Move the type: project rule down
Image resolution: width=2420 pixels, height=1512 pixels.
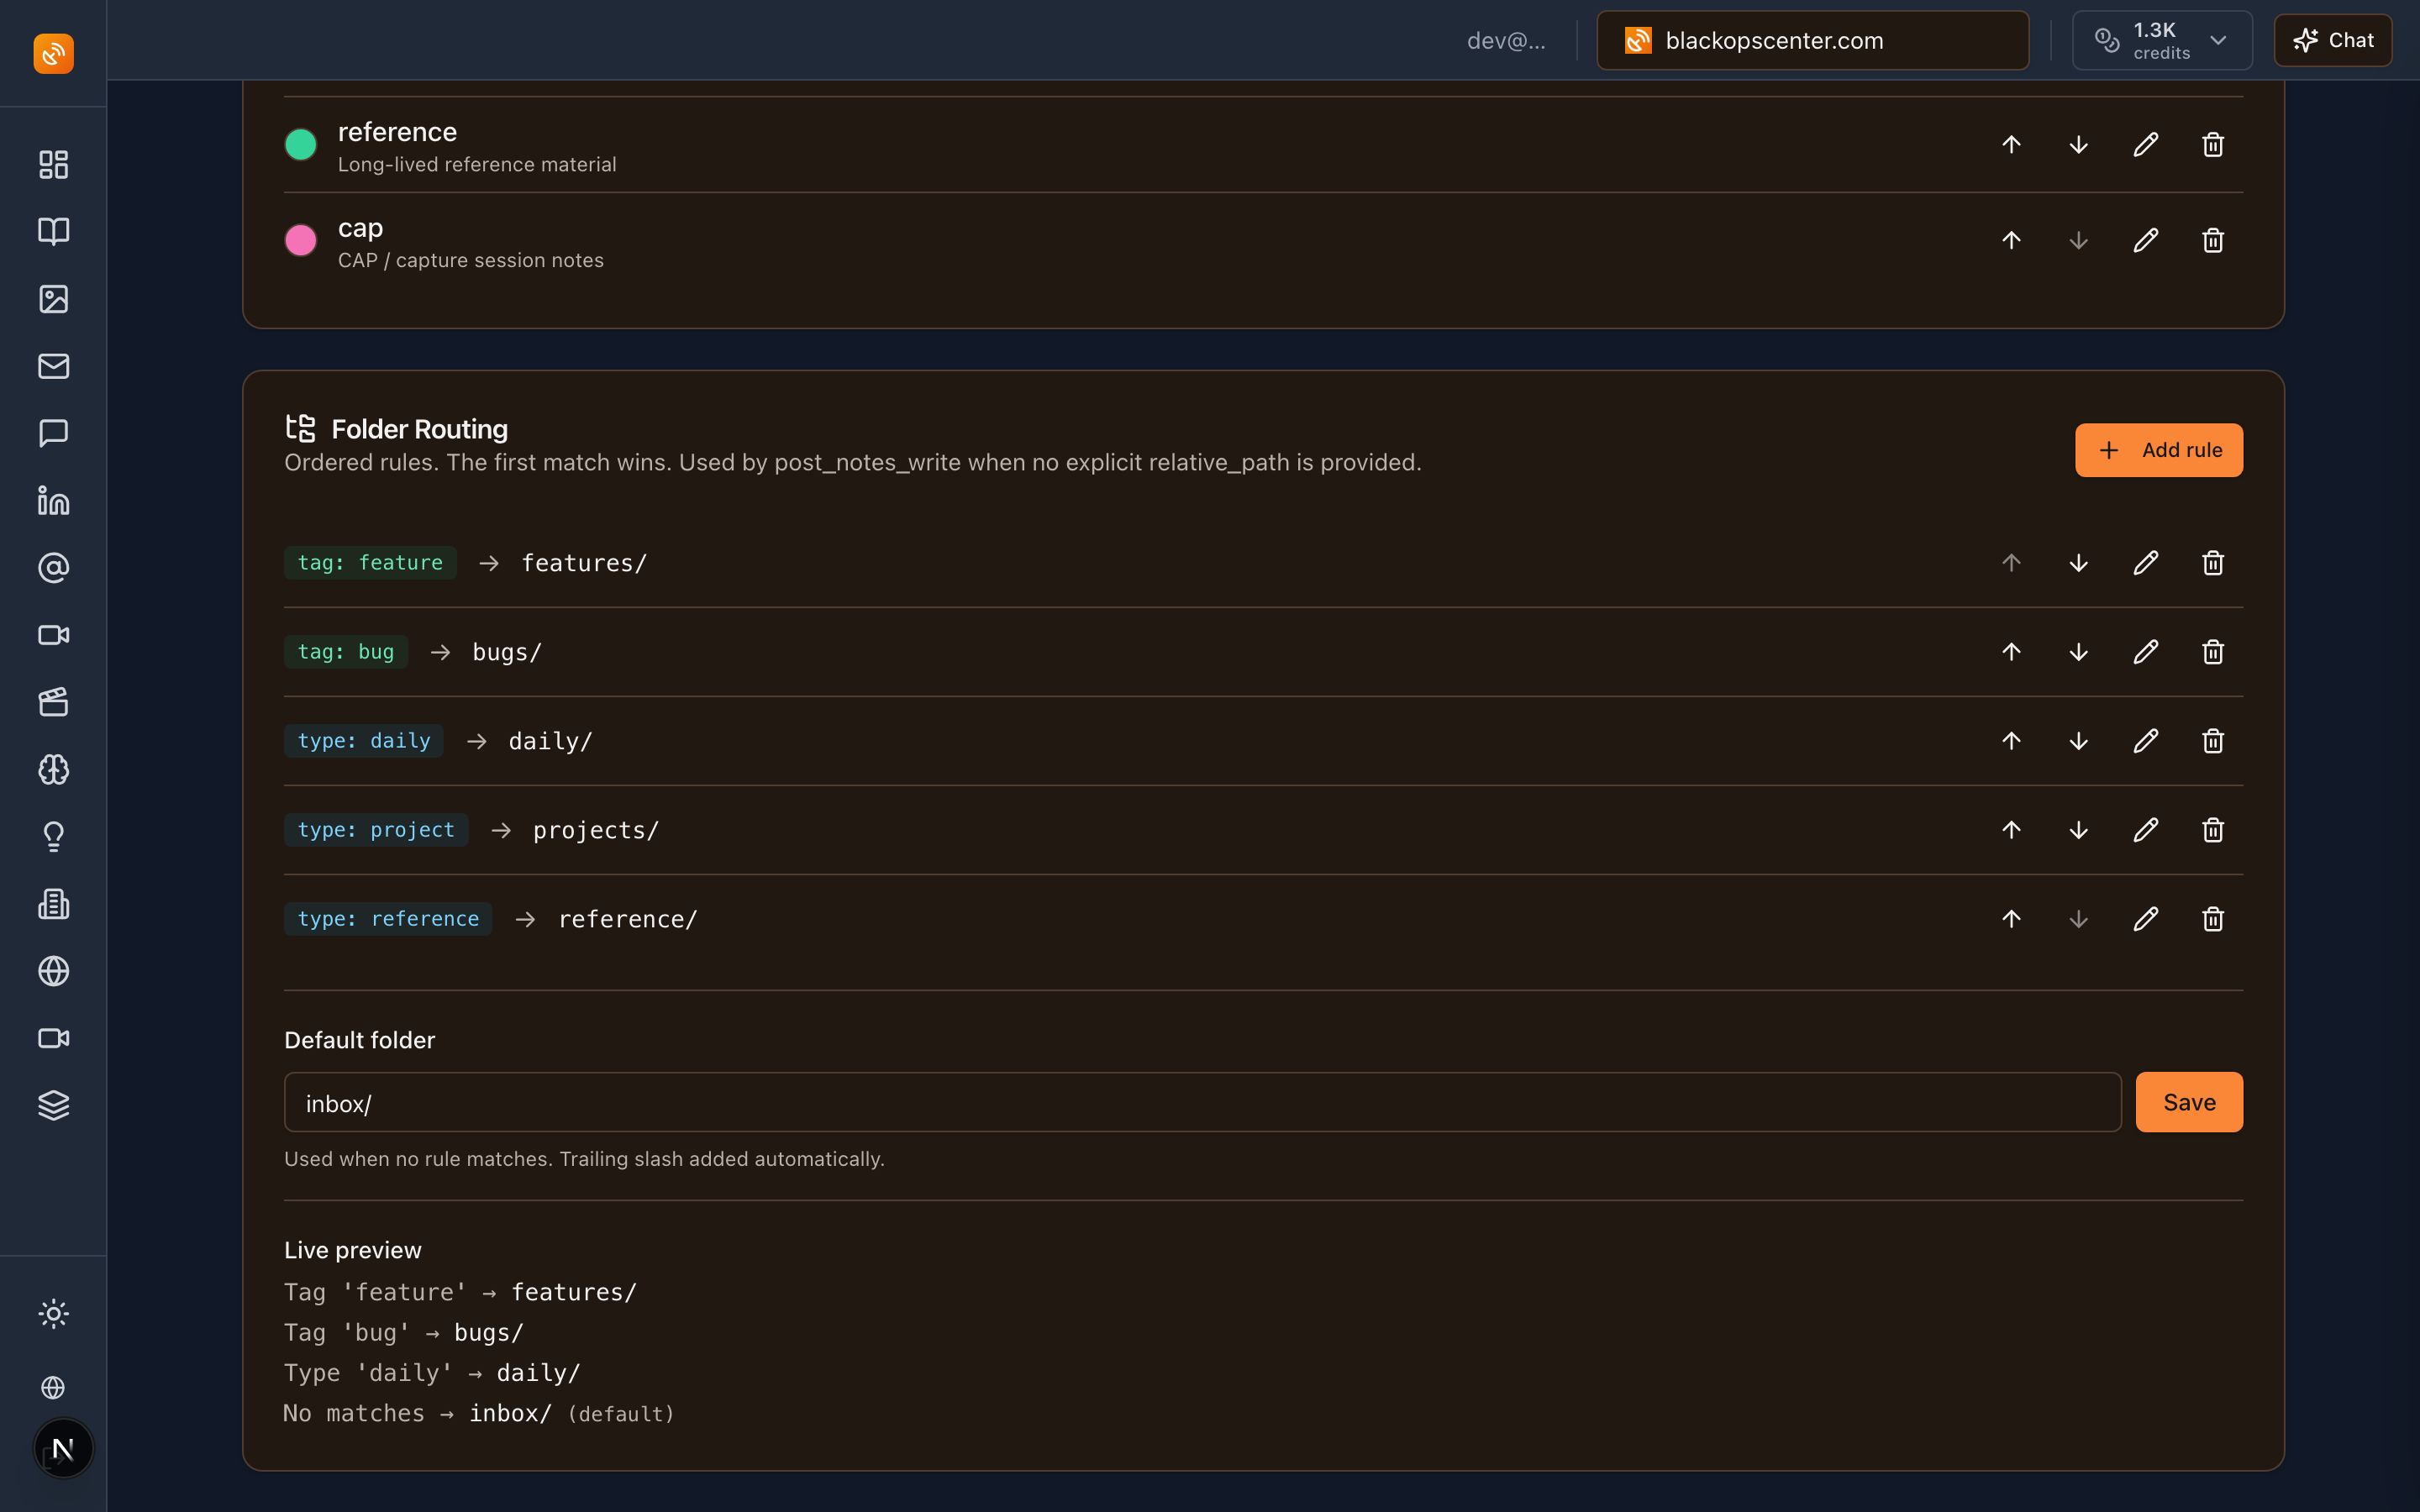[x=2078, y=830]
